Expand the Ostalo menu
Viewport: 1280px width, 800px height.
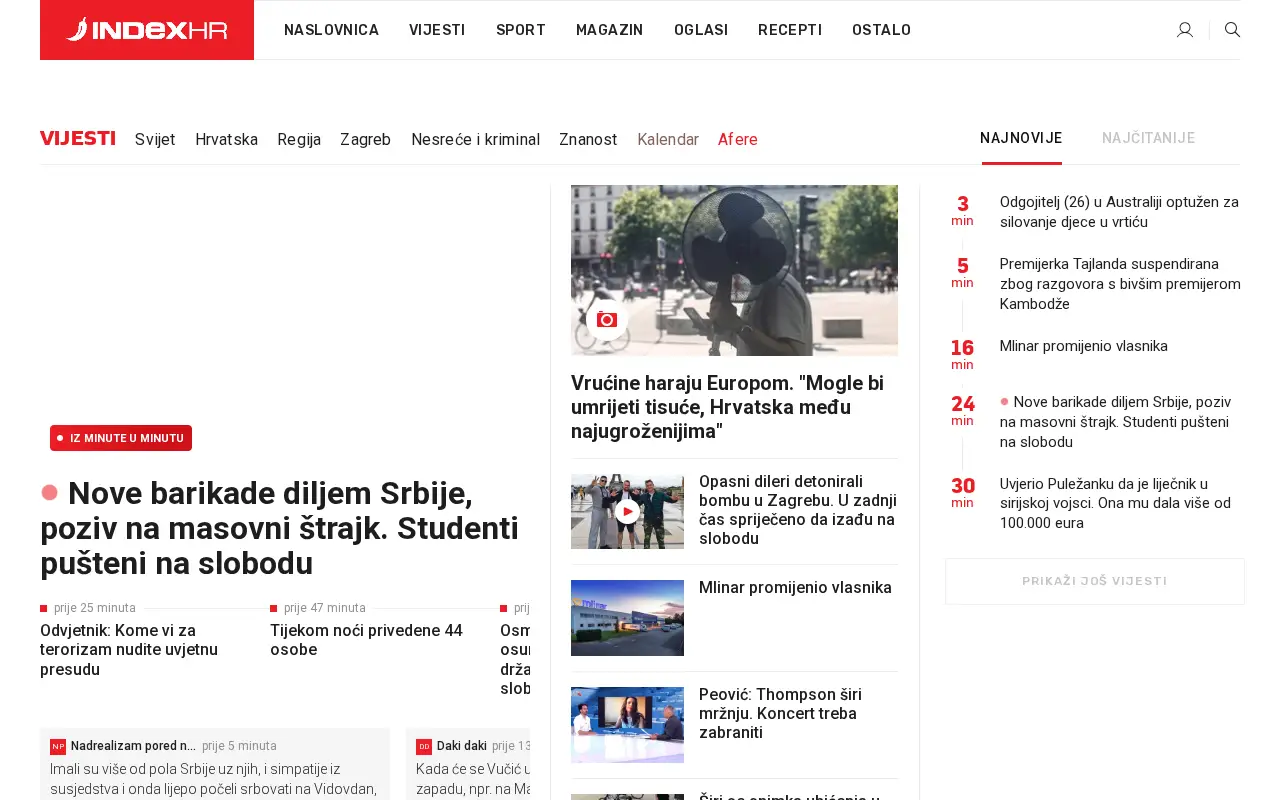pyautogui.click(x=882, y=30)
